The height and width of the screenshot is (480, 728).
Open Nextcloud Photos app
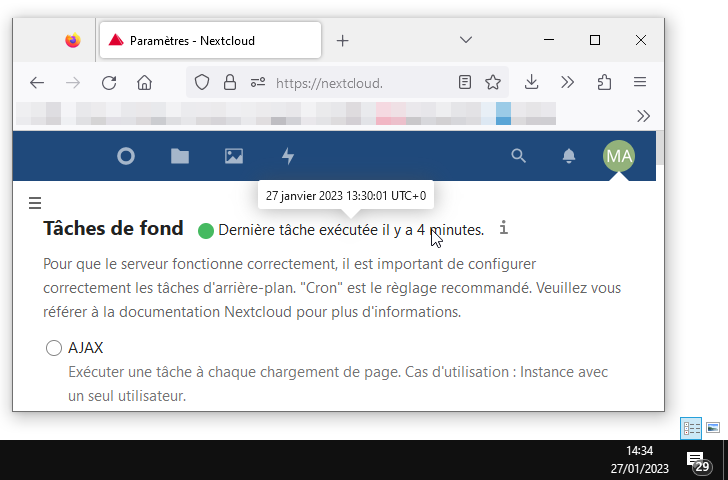(x=234, y=156)
